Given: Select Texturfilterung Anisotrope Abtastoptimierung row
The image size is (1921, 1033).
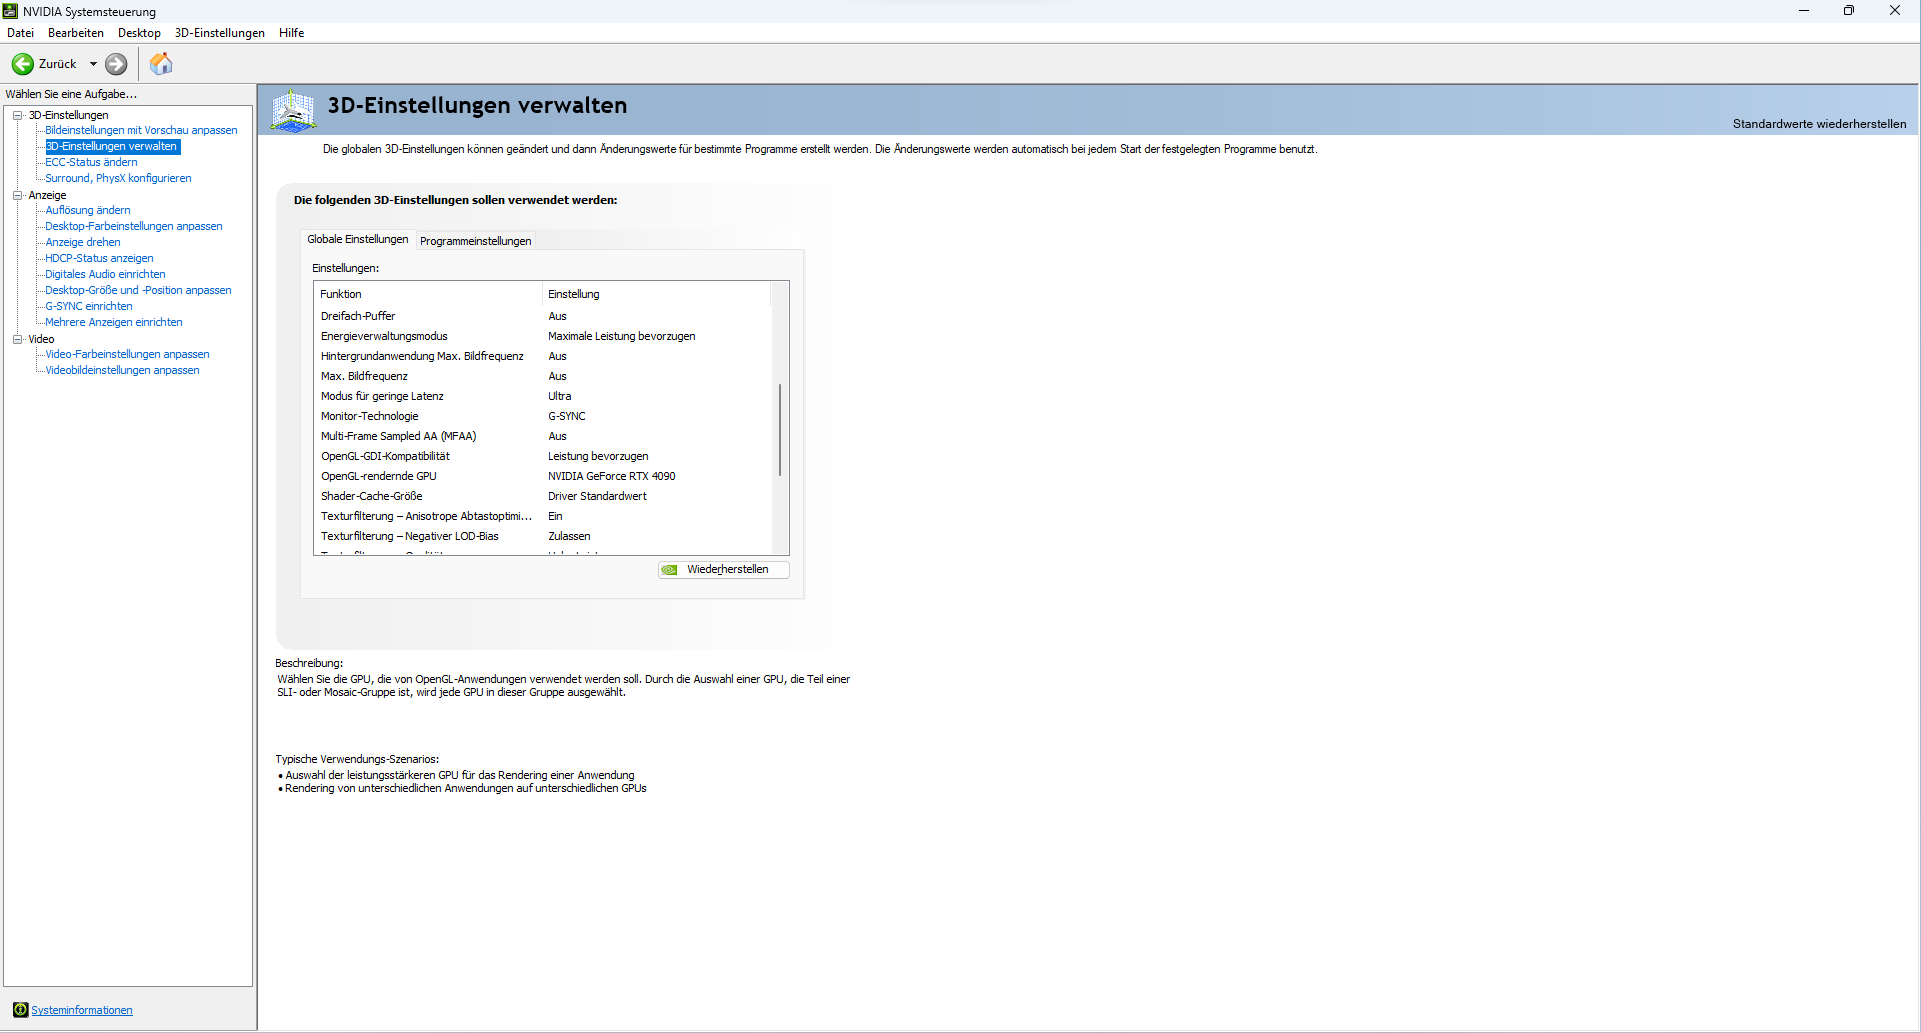Looking at the screenshot, I should point(542,516).
